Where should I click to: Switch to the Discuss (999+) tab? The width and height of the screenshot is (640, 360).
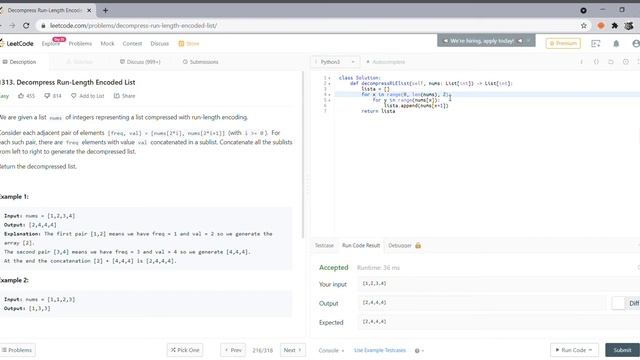[x=140, y=62]
